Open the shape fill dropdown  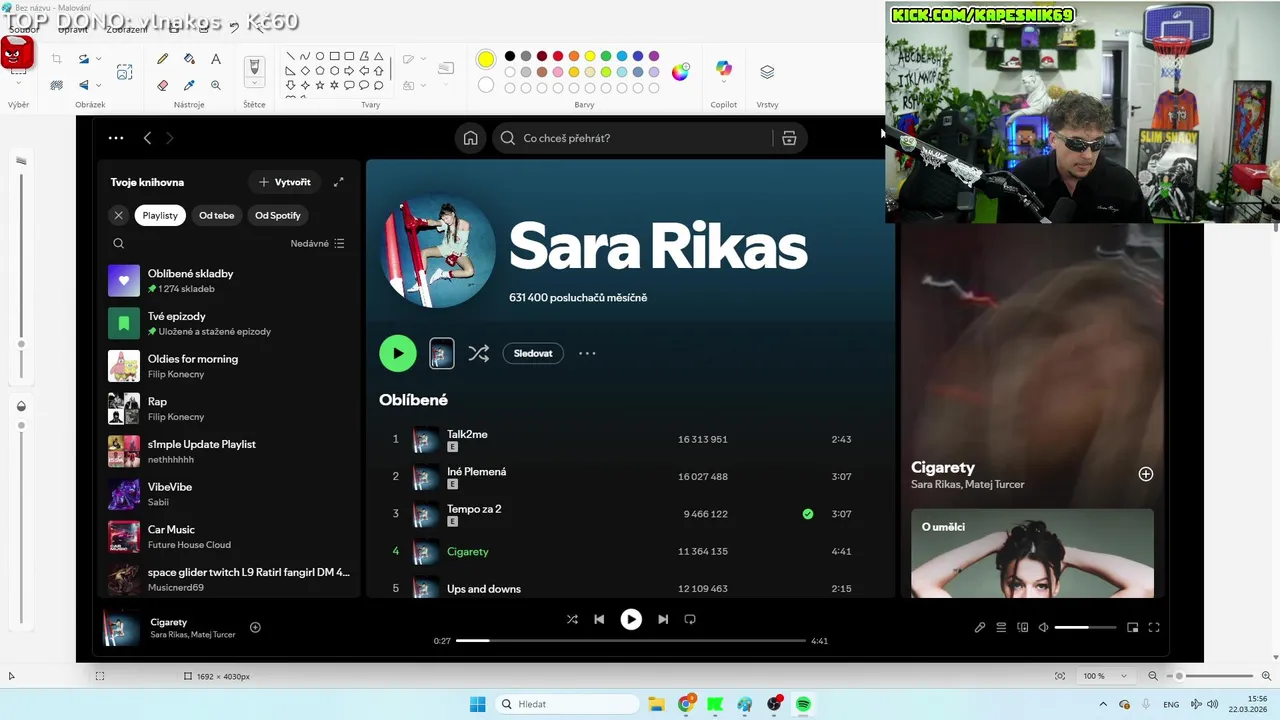point(425,85)
